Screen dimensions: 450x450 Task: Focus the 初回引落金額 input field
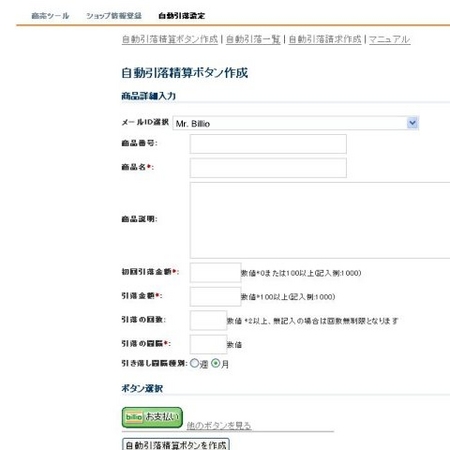[x=215, y=273]
